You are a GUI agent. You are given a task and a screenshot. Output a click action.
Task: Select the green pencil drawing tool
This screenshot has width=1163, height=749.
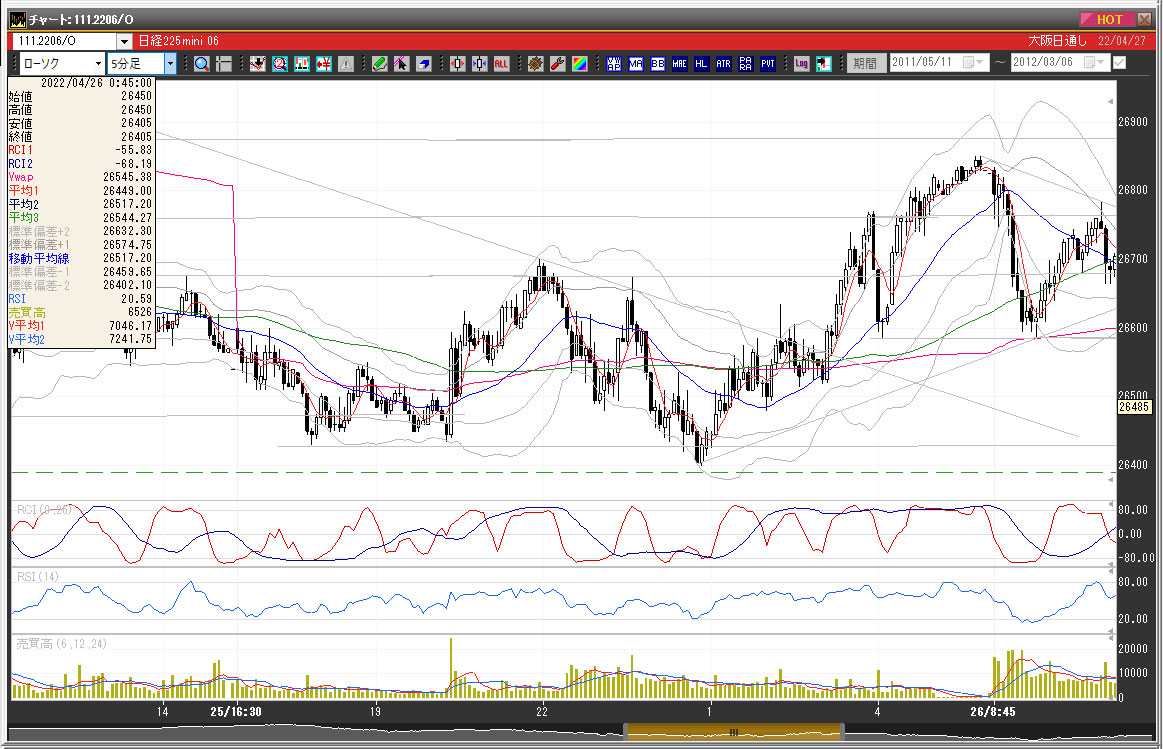pos(380,64)
